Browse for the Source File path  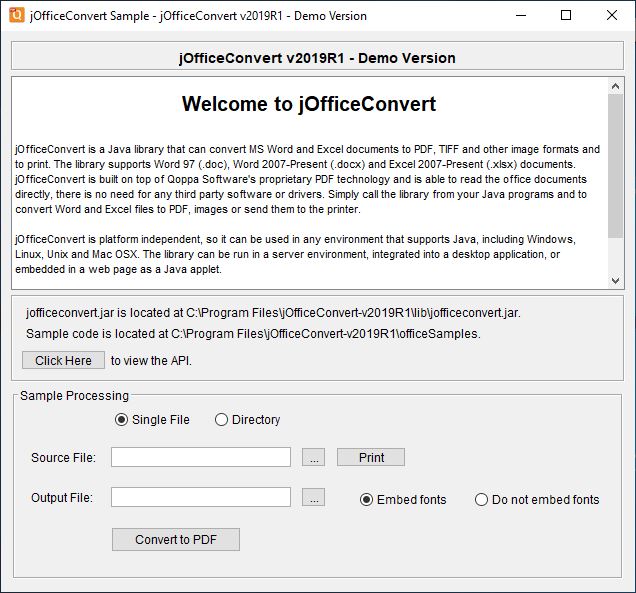[313, 457]
